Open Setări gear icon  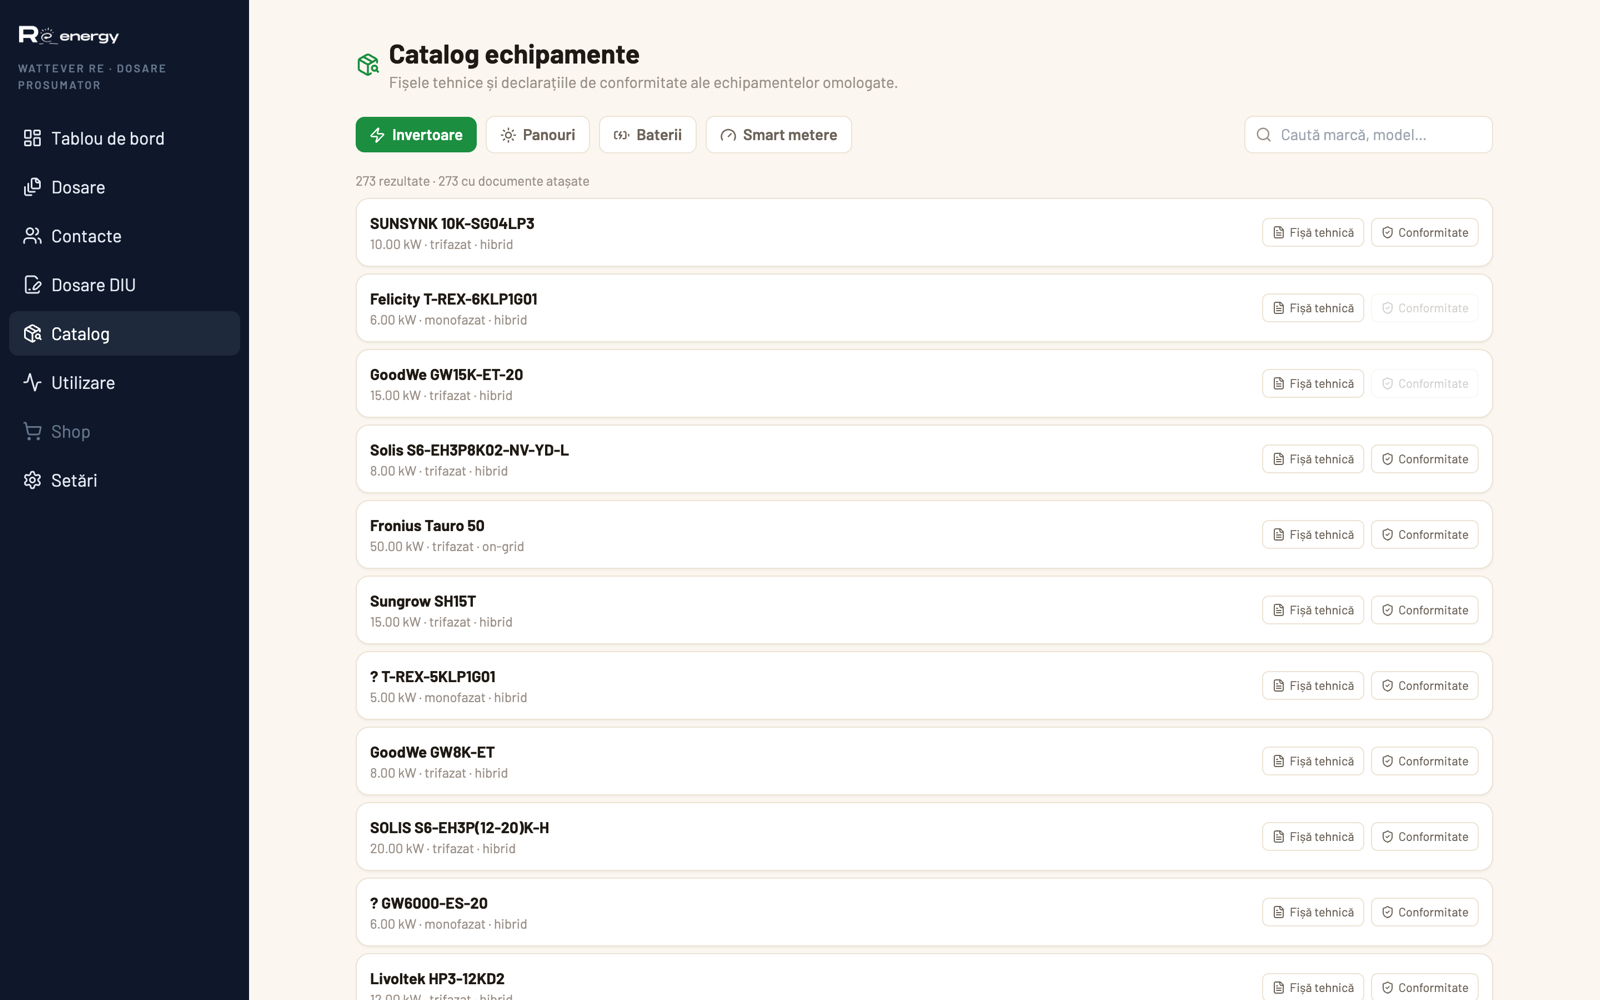tap(33, 481)
